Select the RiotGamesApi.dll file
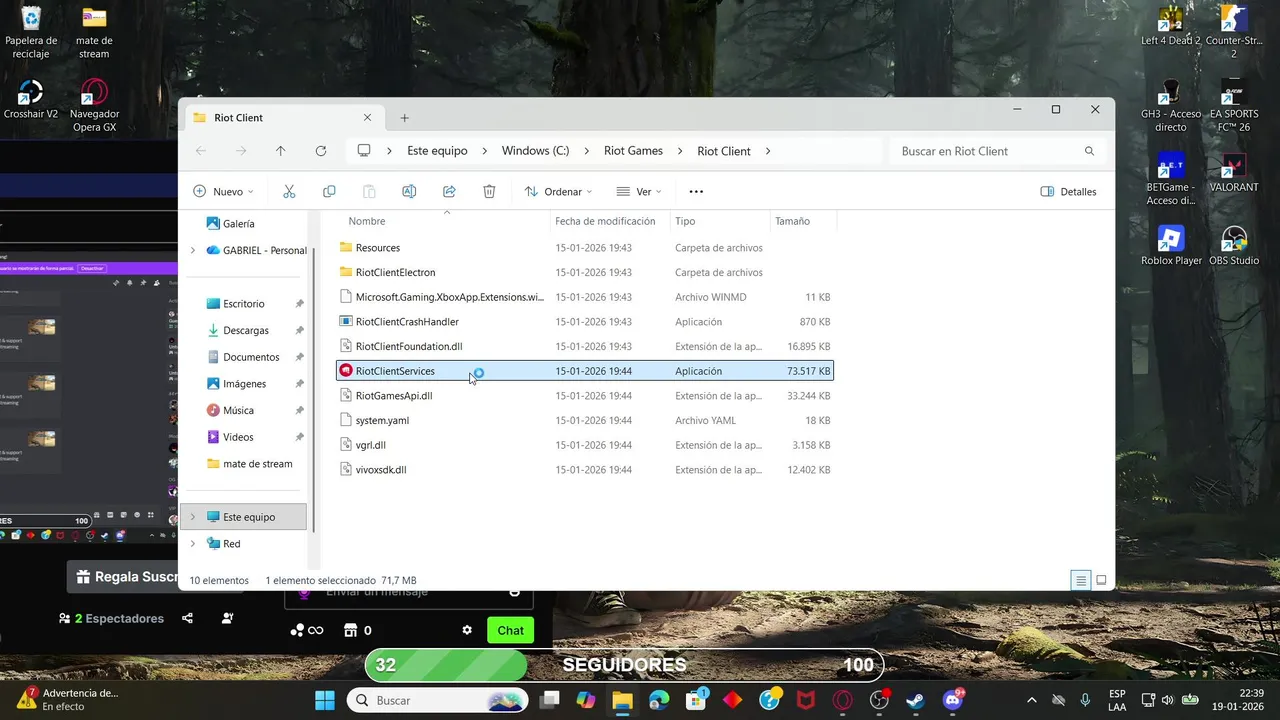This screenshot has width=1280, height=720. click(585, 396)
